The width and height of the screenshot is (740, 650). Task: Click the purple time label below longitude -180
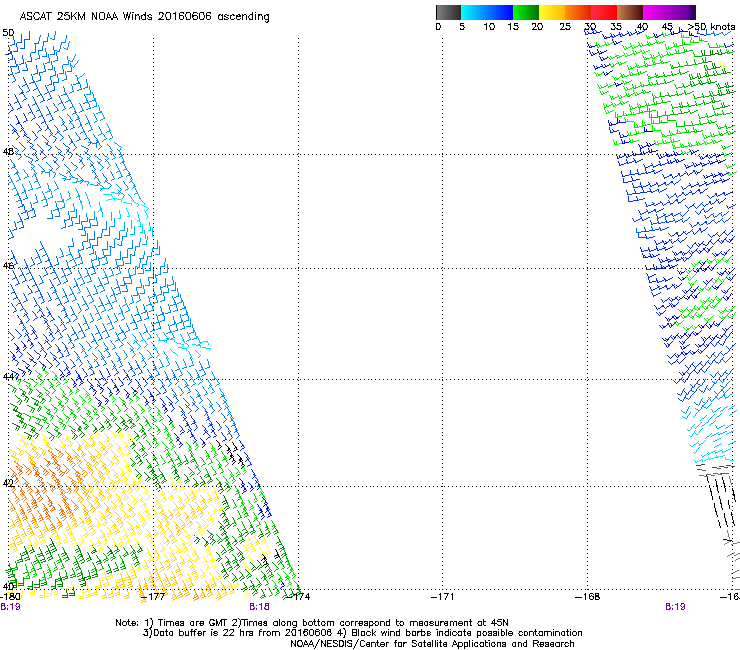point(10,607)
